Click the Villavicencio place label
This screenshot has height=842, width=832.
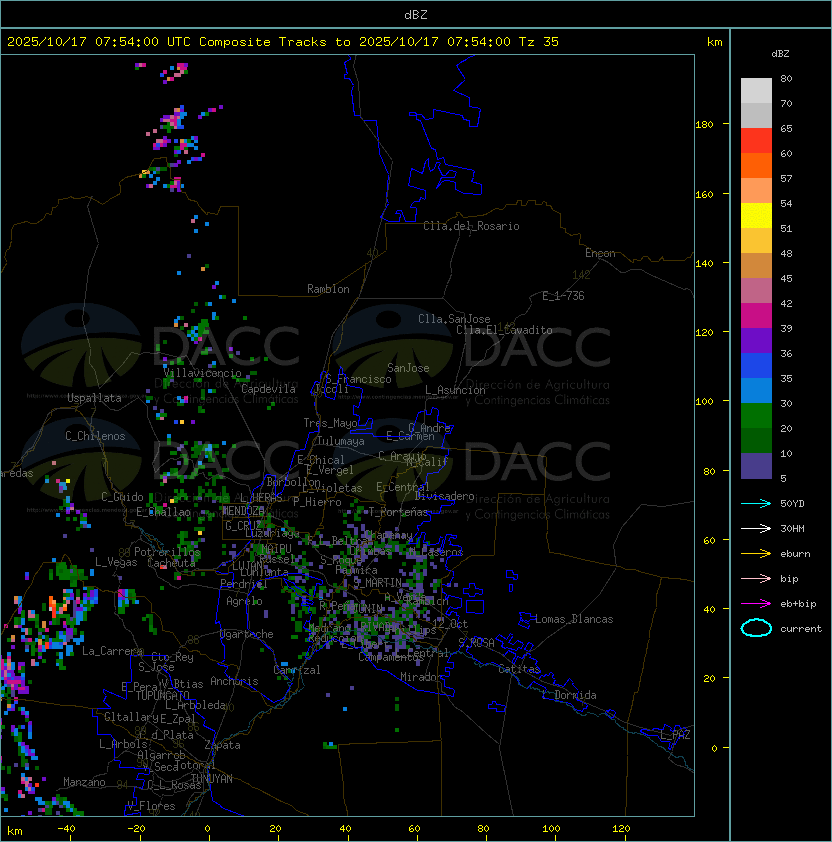pyautogui.click(x=202, y=373)
